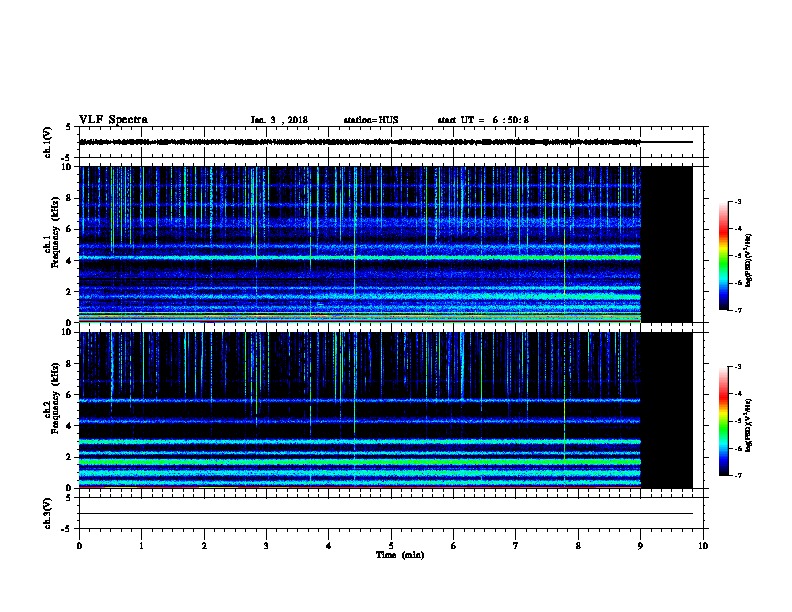Click the ch.2 "Frequency (kHz)" axis label
Screen dimensions: 792x612
(x=55, y=398)
